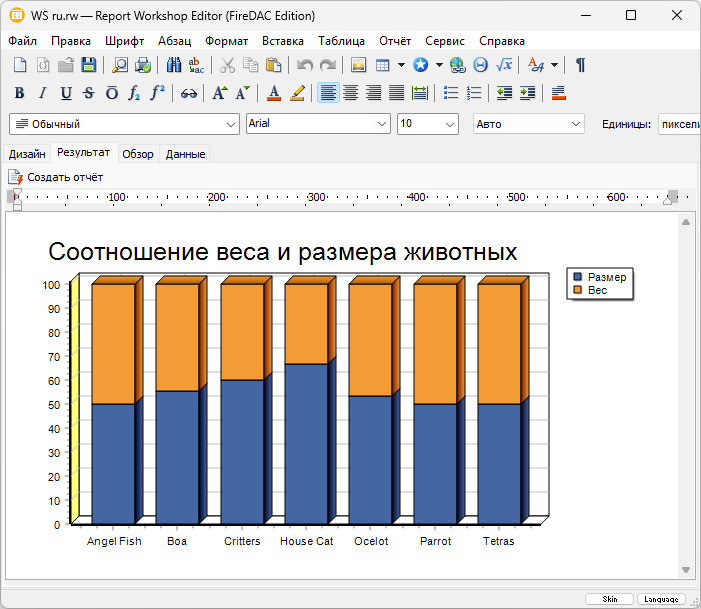Click the vertical scrollbar down arrow
This screenshot has width=701, height=609.
686,570
